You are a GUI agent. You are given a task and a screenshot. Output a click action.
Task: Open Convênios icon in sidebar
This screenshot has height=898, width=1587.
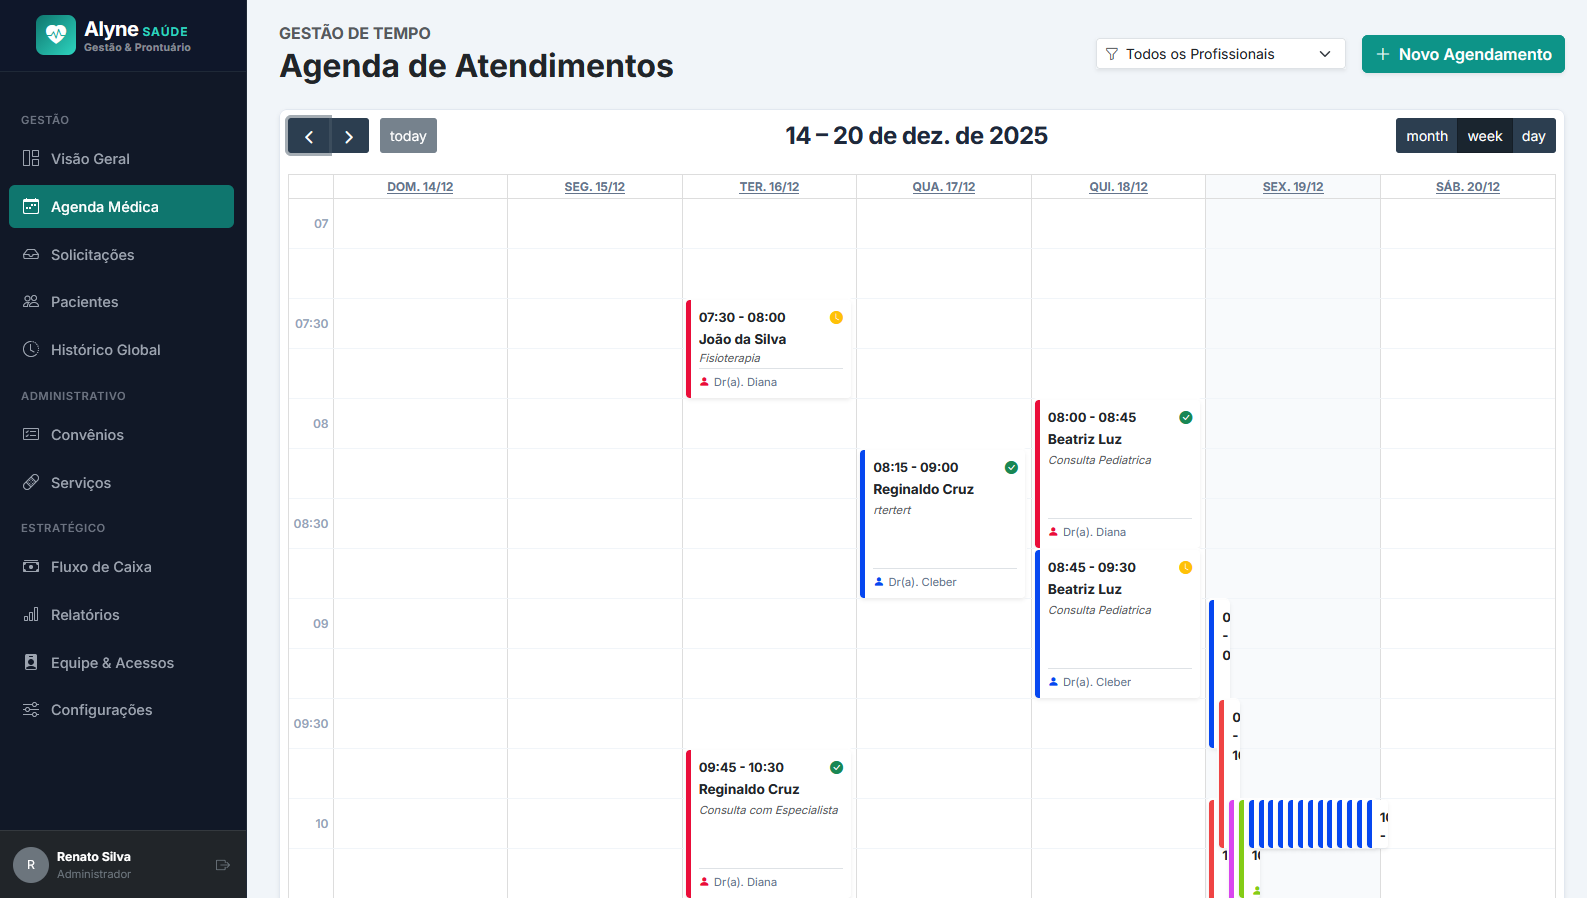pyautogui.click(x=31, y=434)
